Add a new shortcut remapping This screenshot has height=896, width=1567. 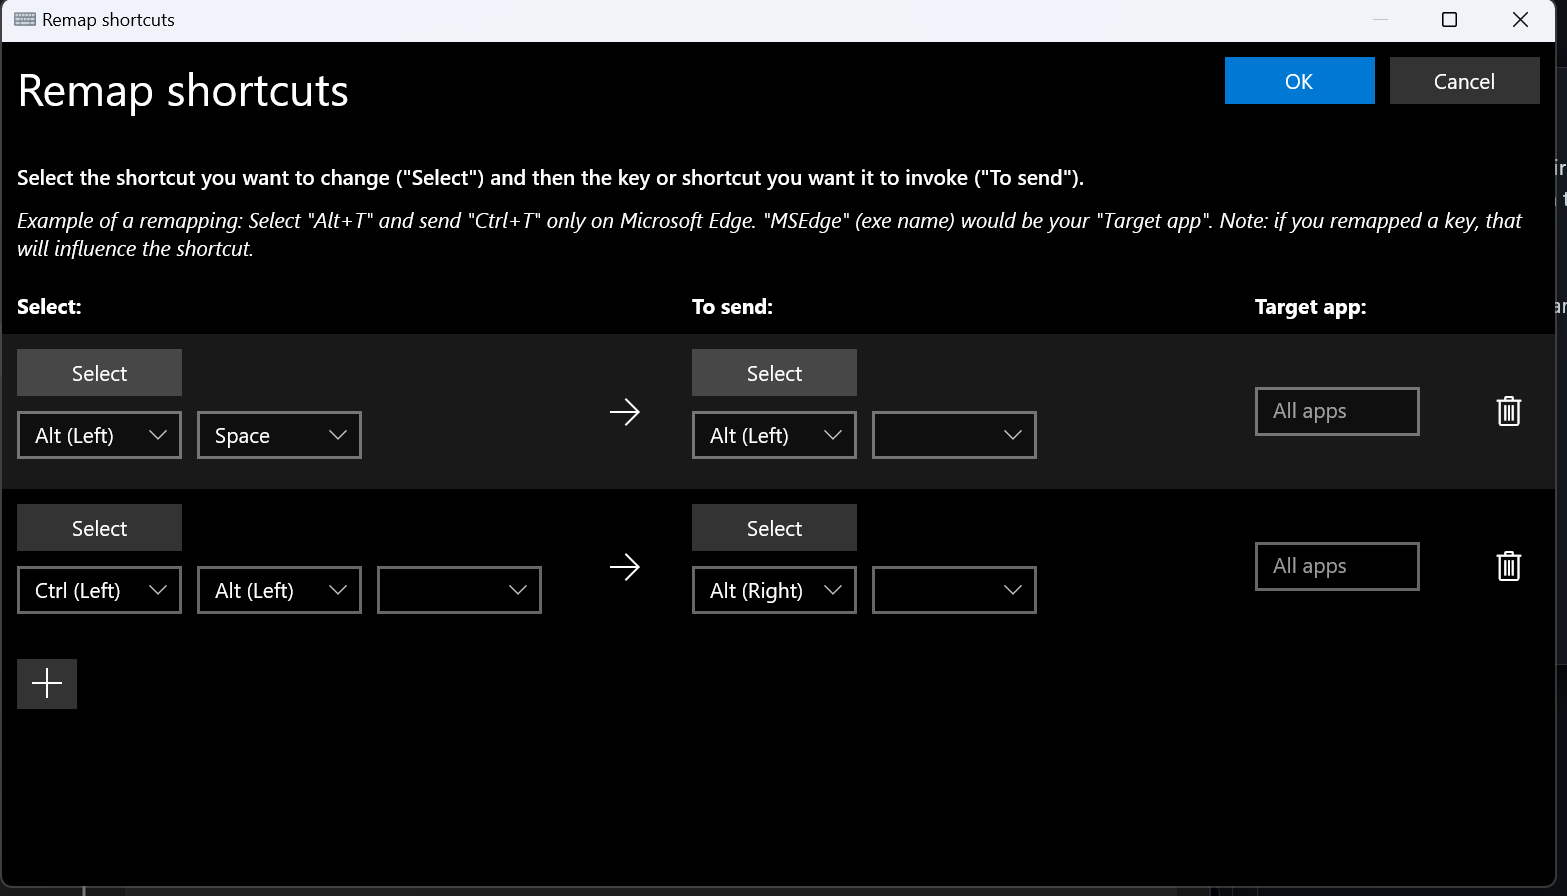[x=46, y=683]
